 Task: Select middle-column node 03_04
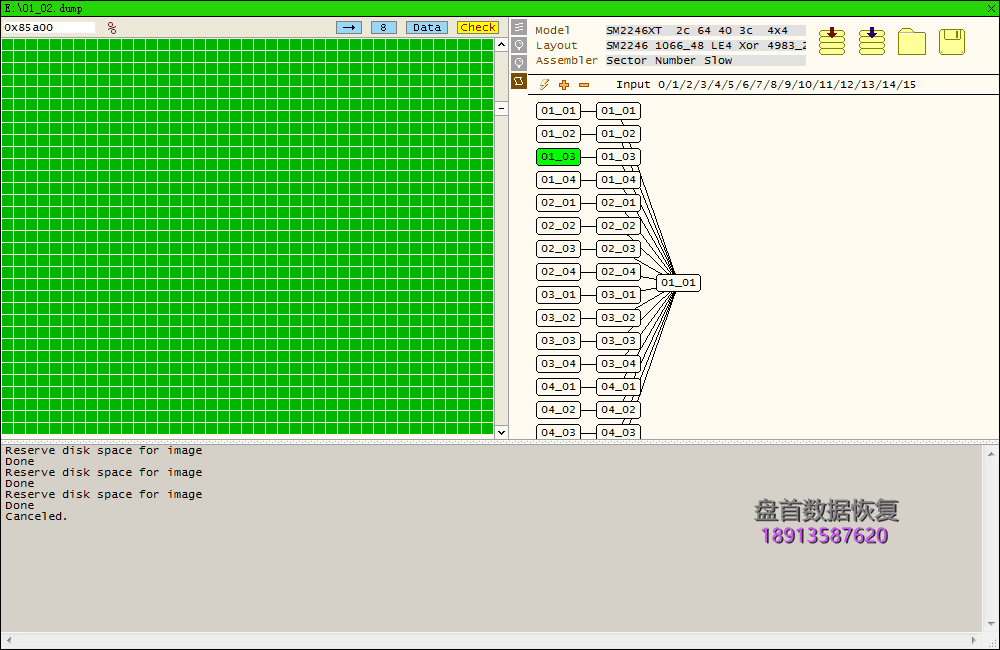pyautogui.click(x=618, y=364)
